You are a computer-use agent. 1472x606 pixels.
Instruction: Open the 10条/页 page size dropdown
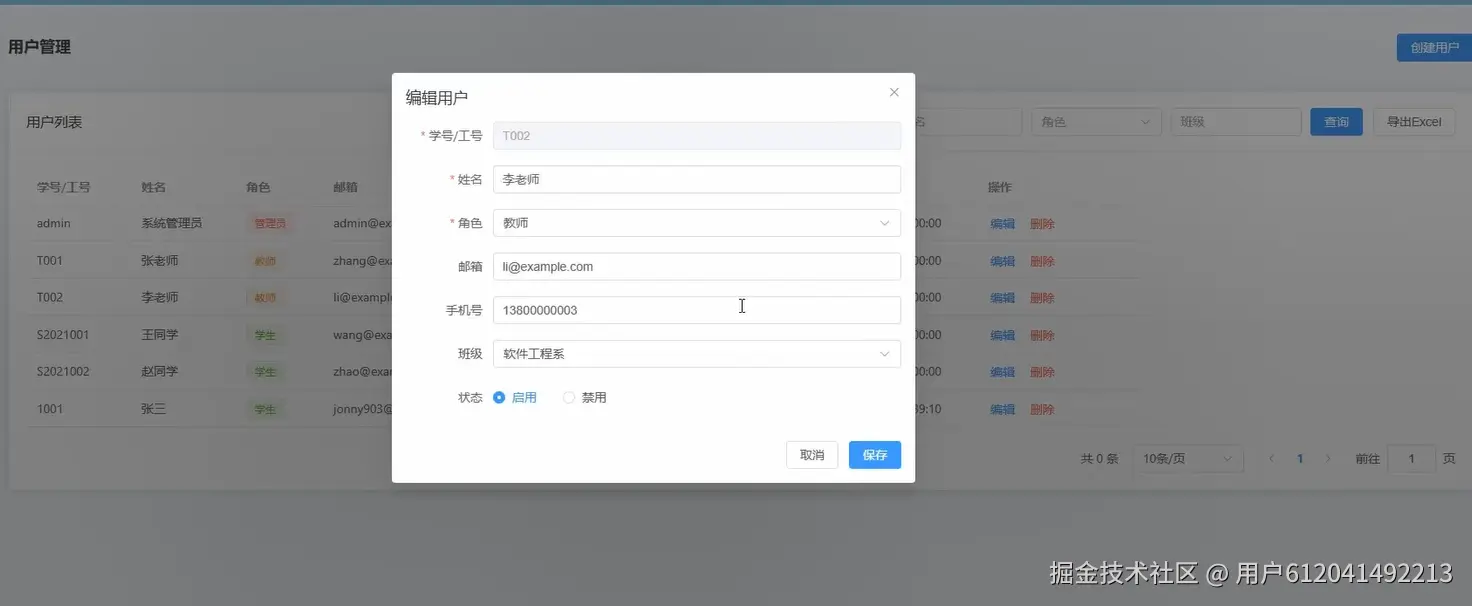click(1188, 458)
